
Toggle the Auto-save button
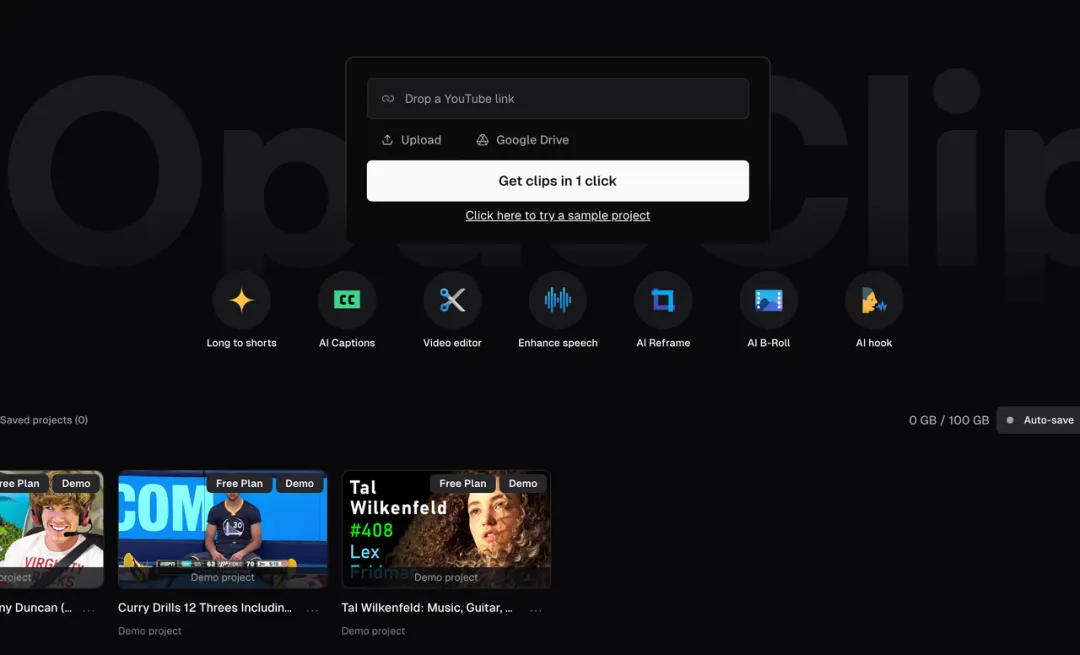tap(1039, 420)
